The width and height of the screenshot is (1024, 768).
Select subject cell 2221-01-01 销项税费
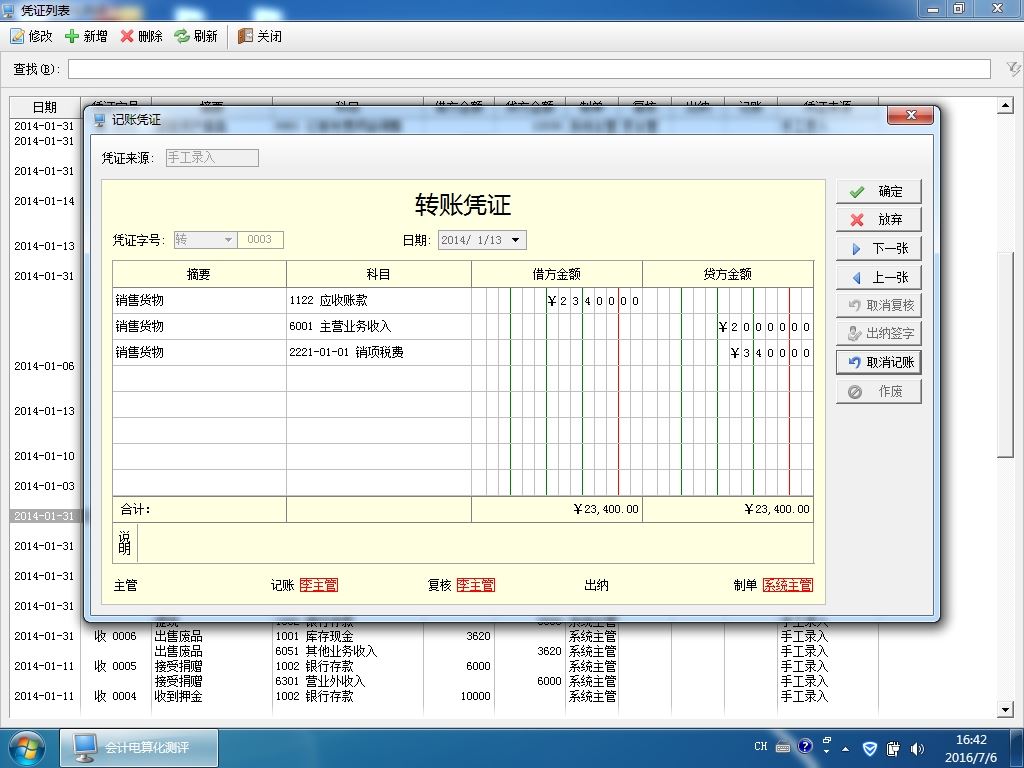[379, 353]
